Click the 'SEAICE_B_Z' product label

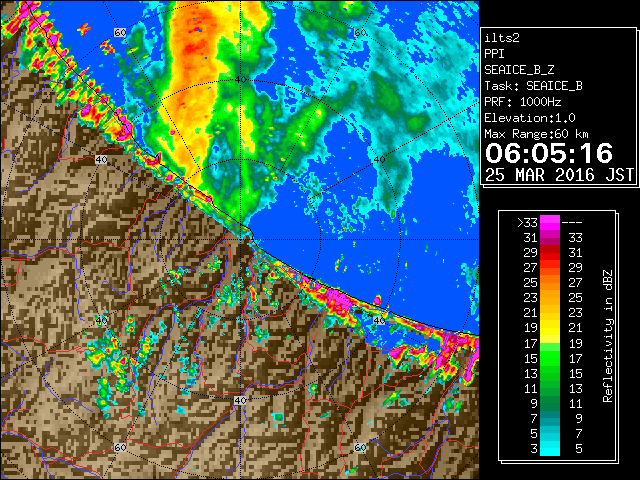tap(519, 70)
